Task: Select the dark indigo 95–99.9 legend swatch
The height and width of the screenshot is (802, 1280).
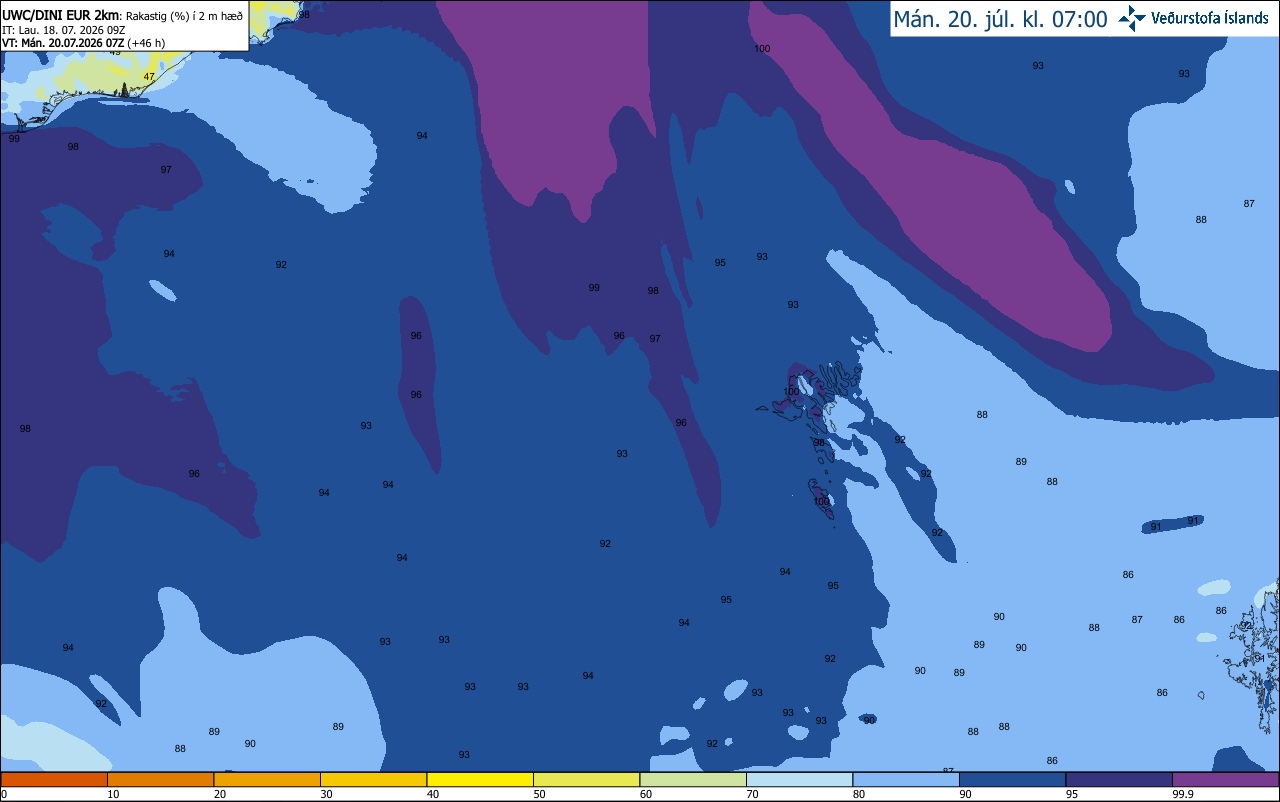Action: pyautogui.click(x=1119, y=779)
